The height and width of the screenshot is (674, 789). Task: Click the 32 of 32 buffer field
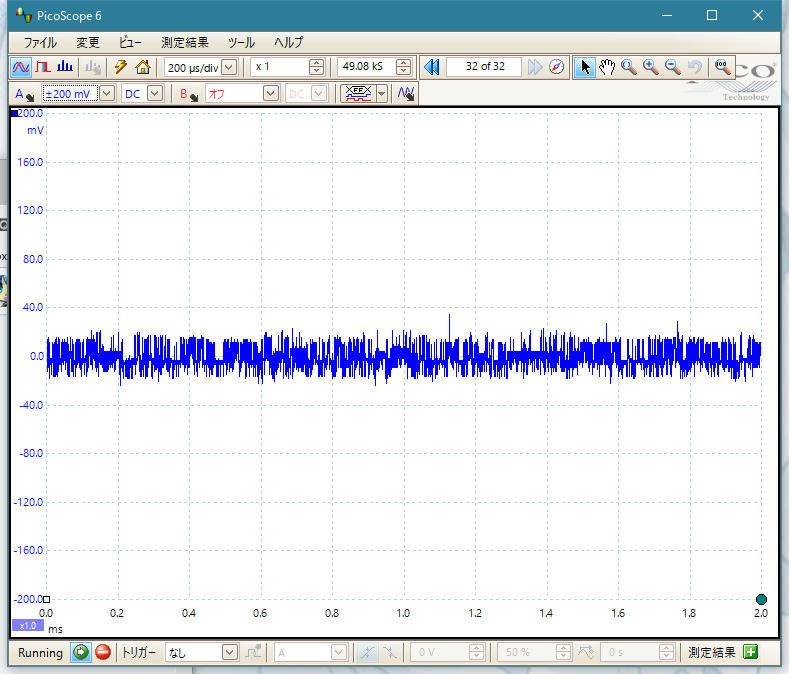[485, 67]
